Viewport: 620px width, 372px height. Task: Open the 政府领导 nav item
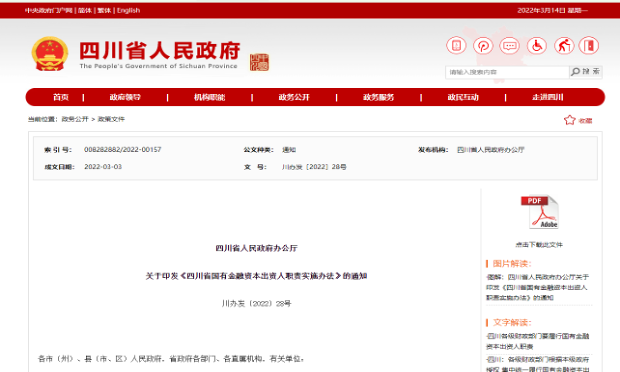tap(125, 97)
